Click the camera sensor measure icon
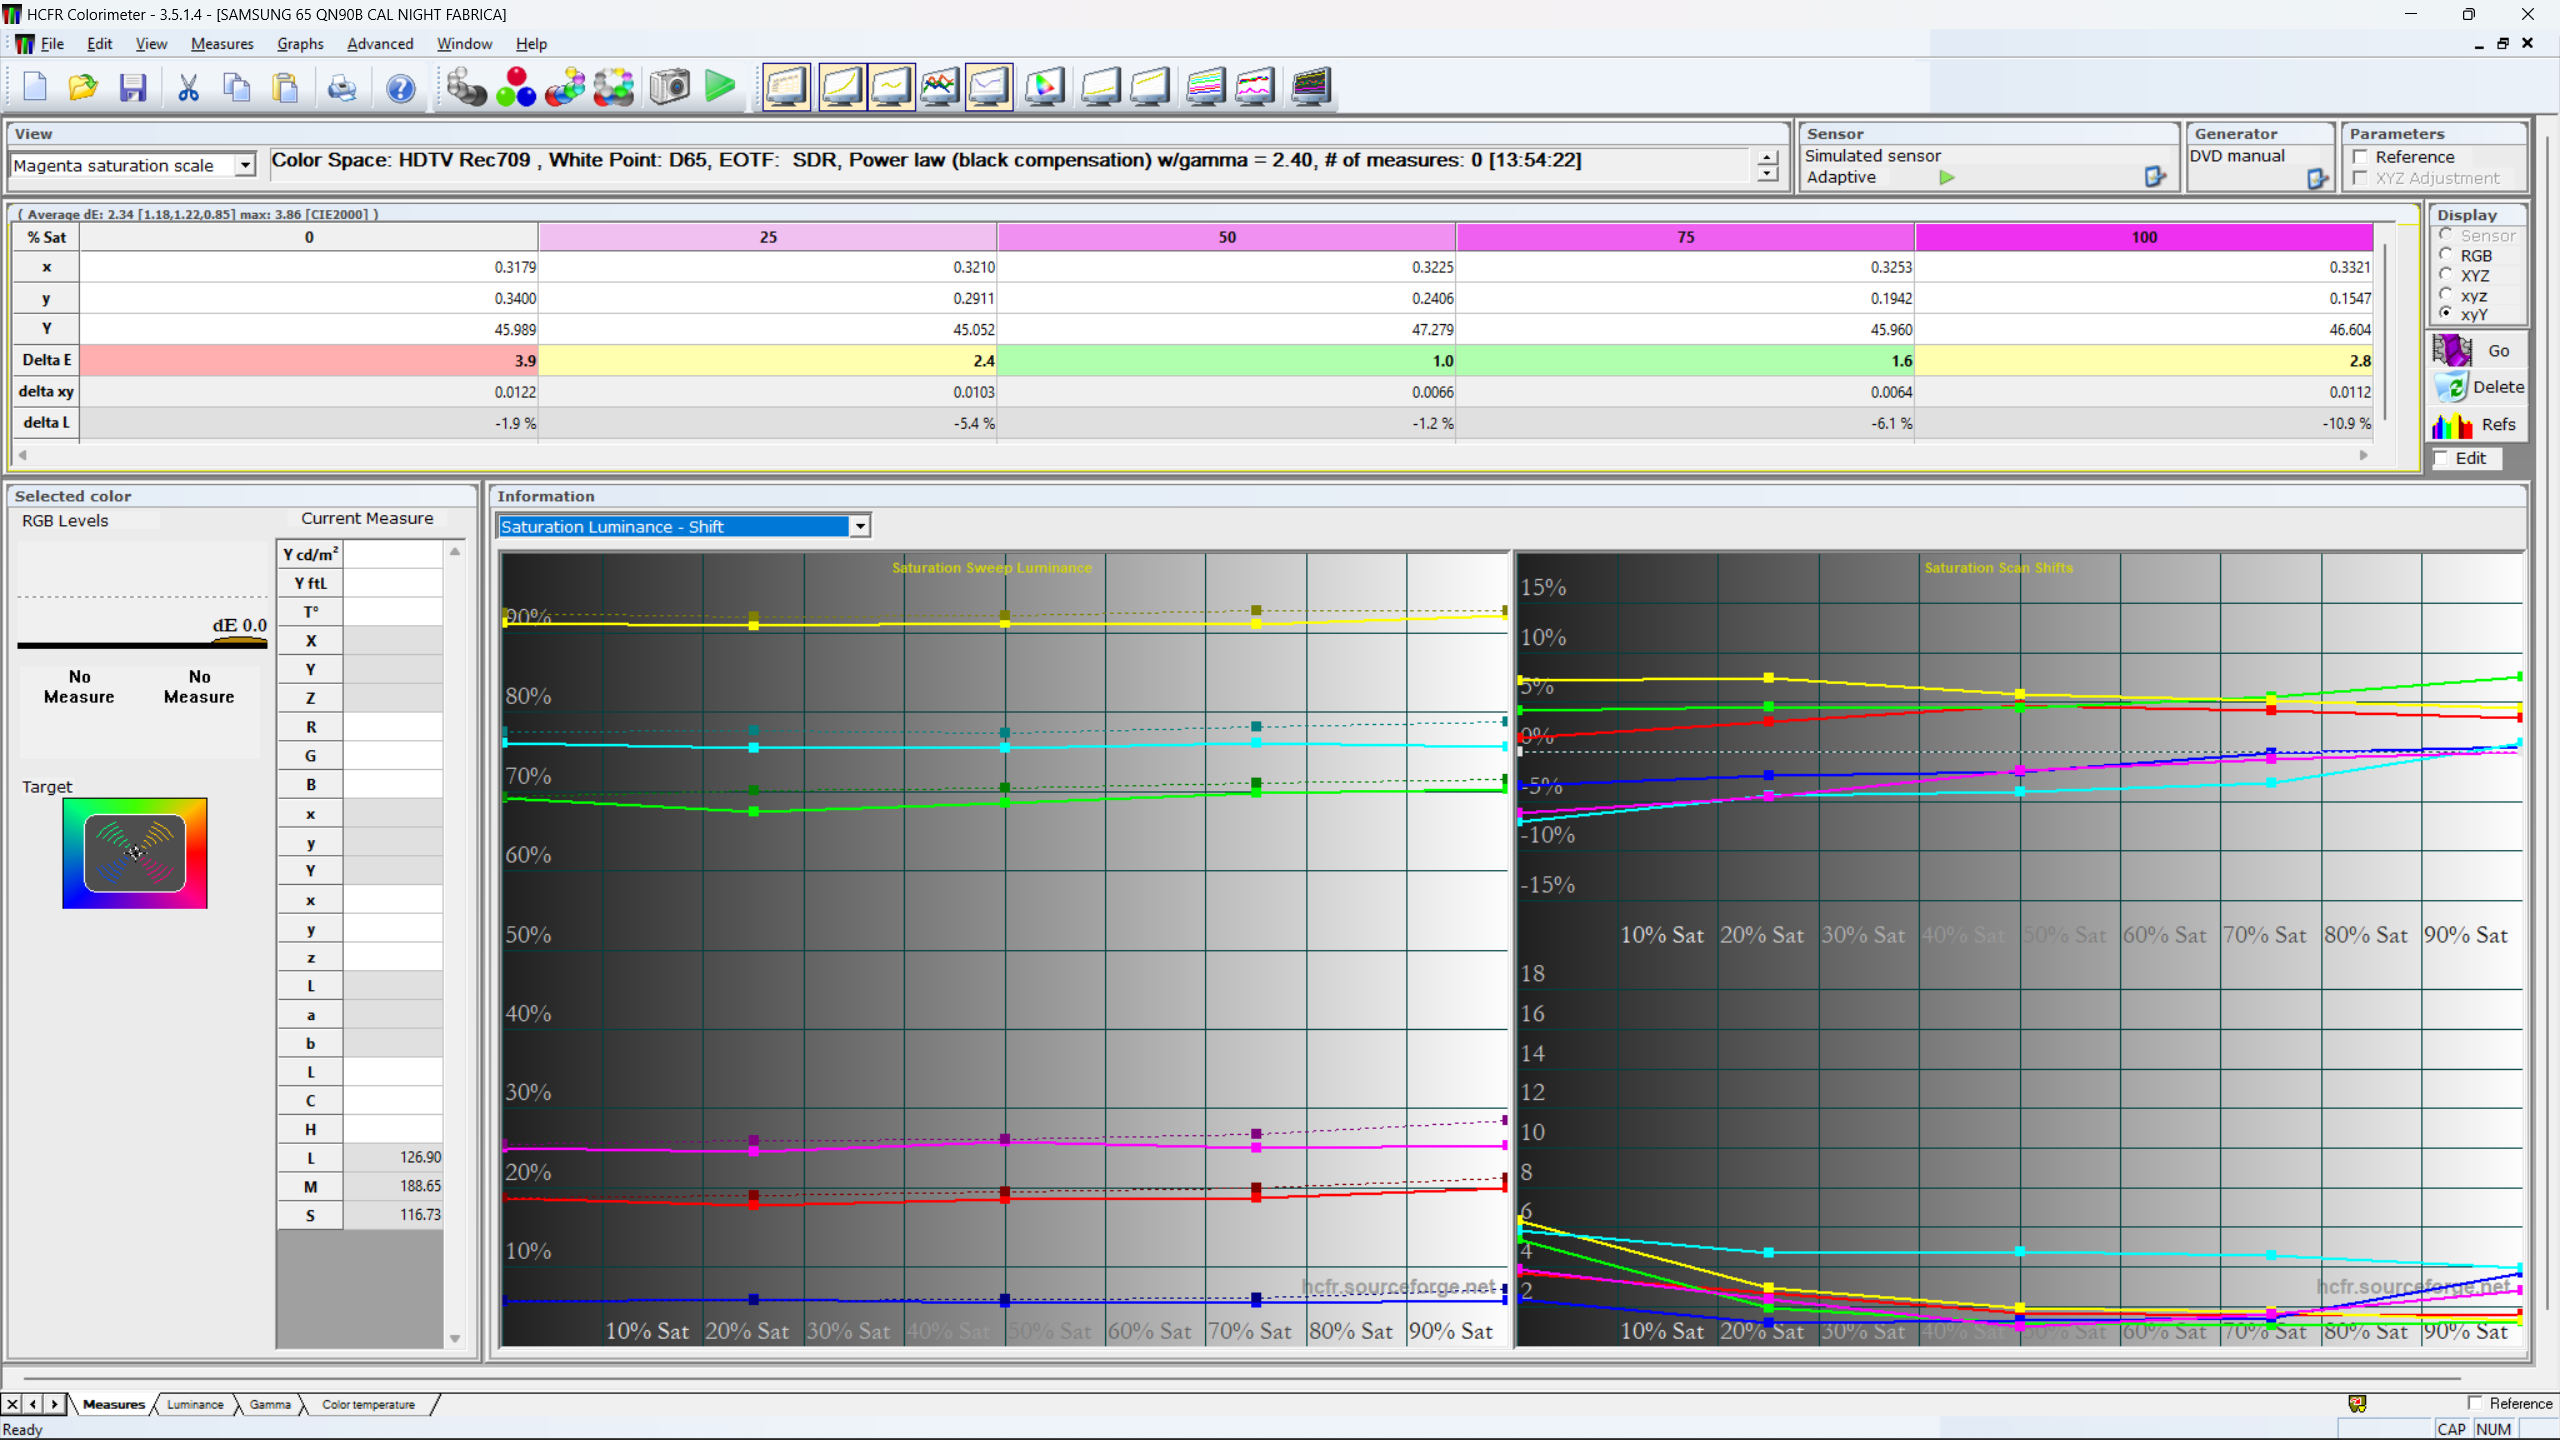This screenshot has height=1440, width=2560. point(669,87)
